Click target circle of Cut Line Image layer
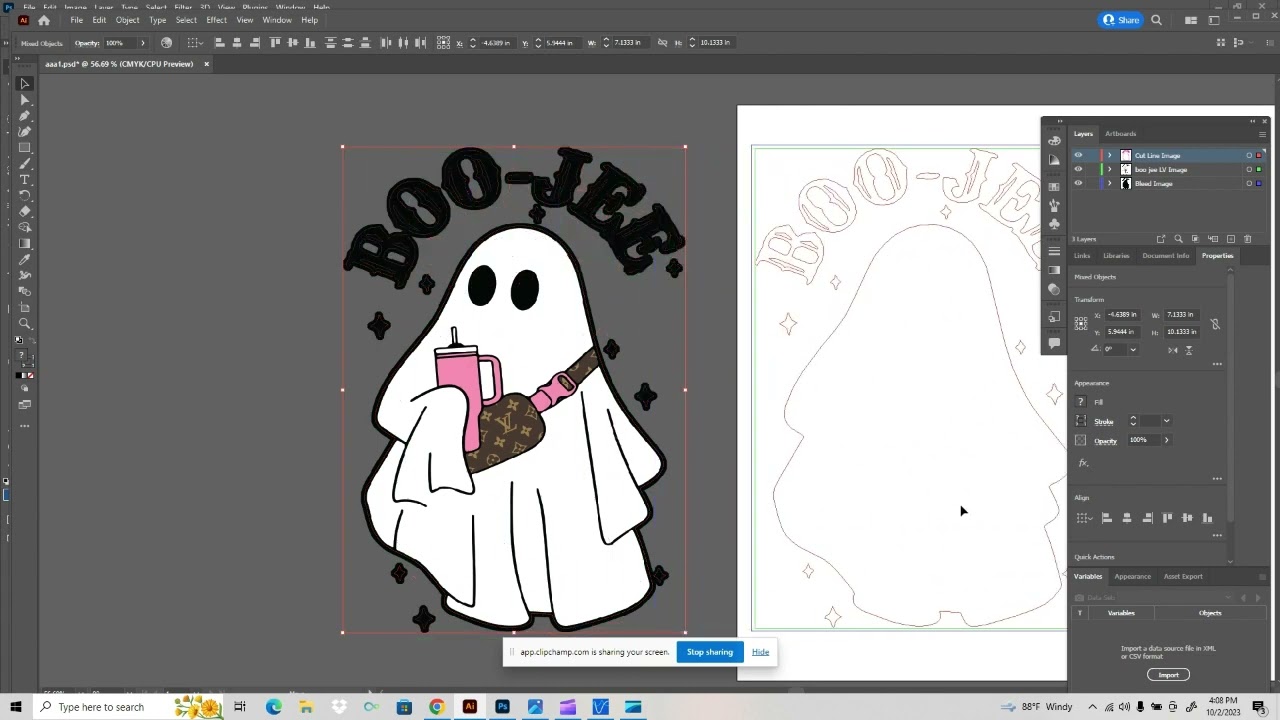 point(1249,156)
